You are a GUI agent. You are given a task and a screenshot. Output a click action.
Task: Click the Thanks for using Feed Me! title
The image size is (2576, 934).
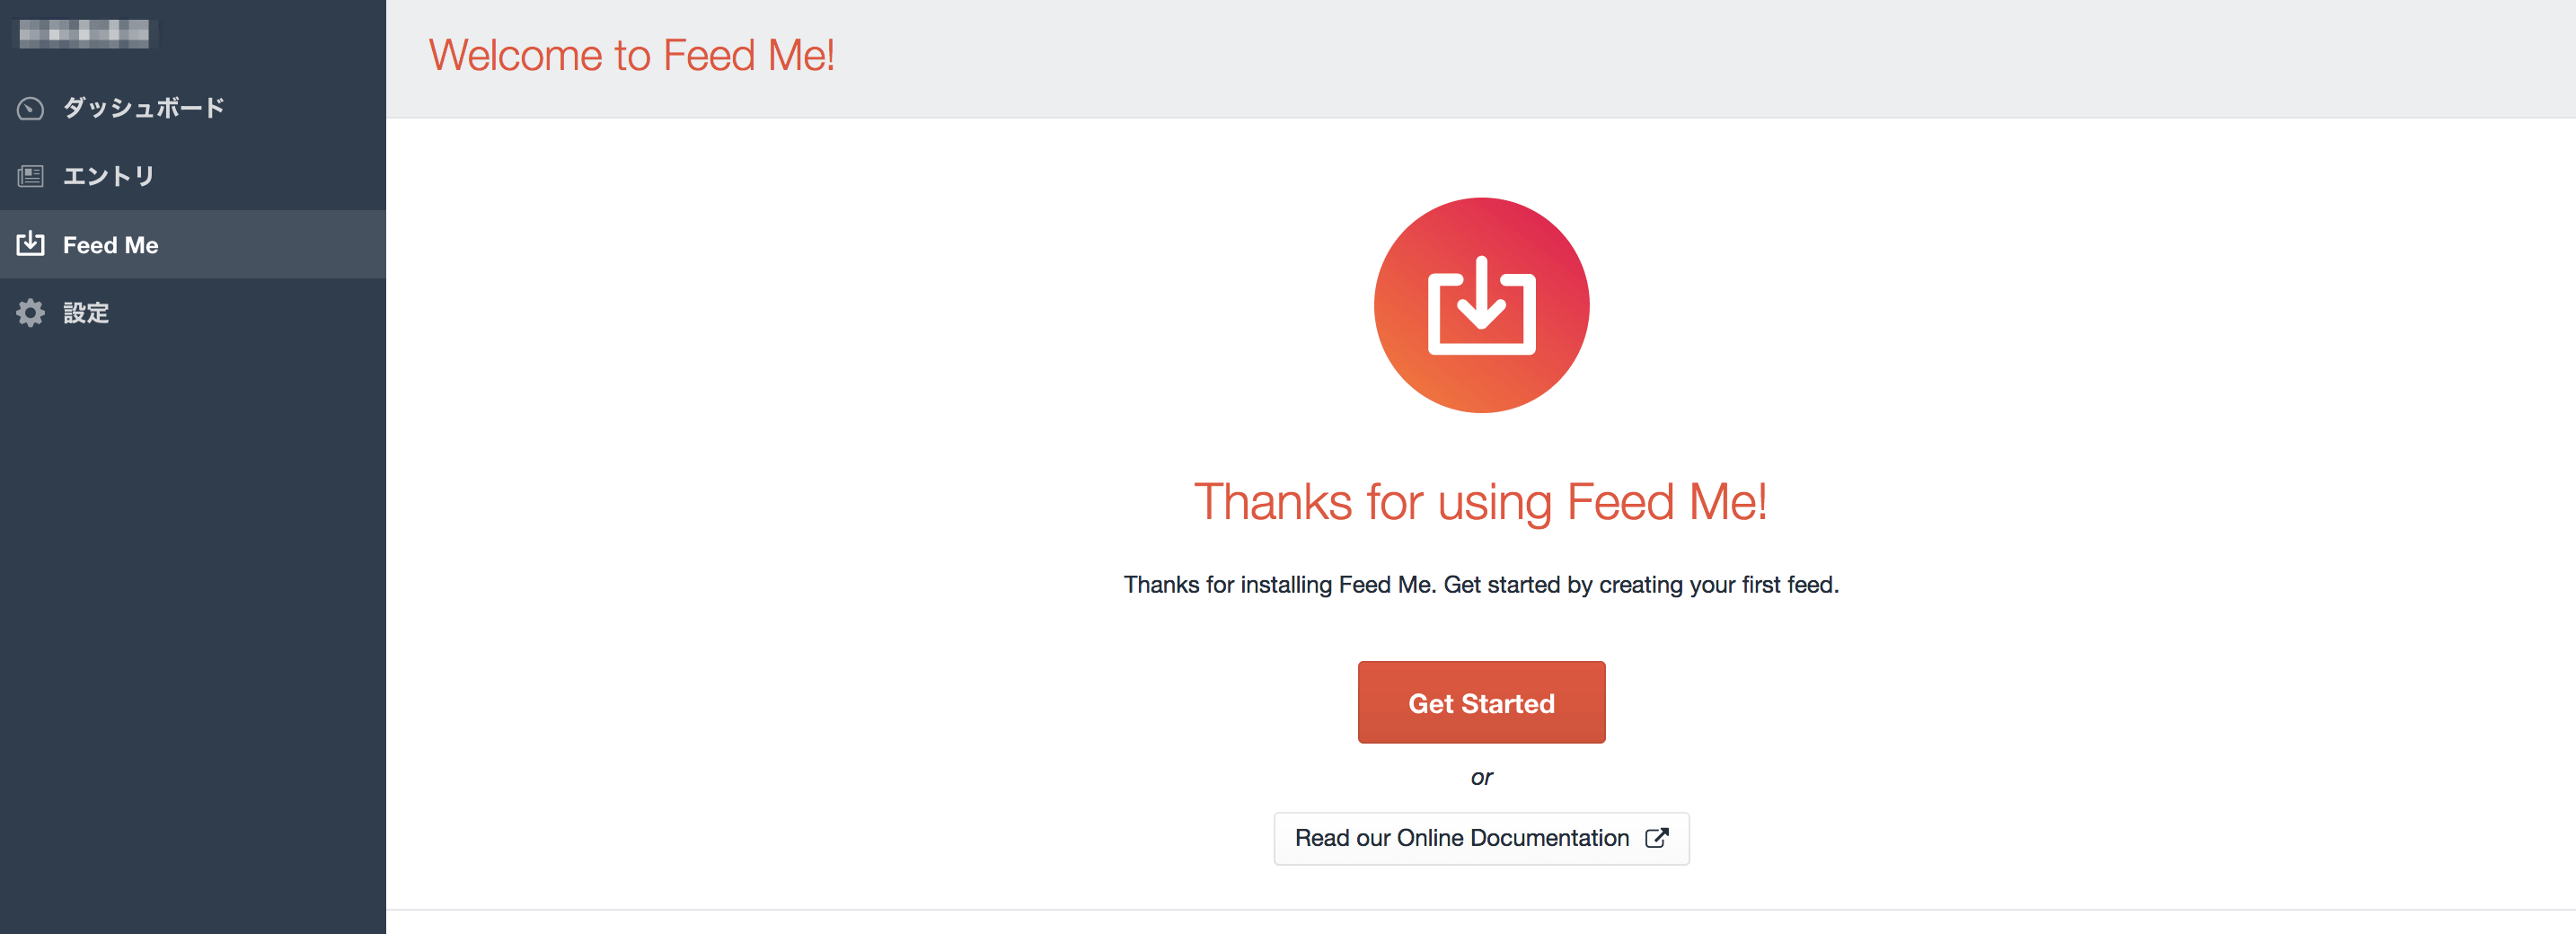click(1481, 501)
